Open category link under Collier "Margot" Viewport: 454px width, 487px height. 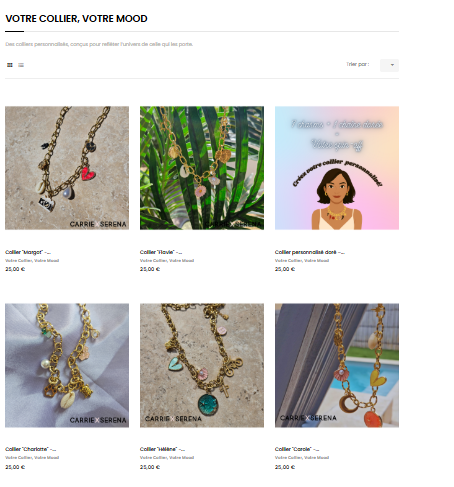point(32,260)
